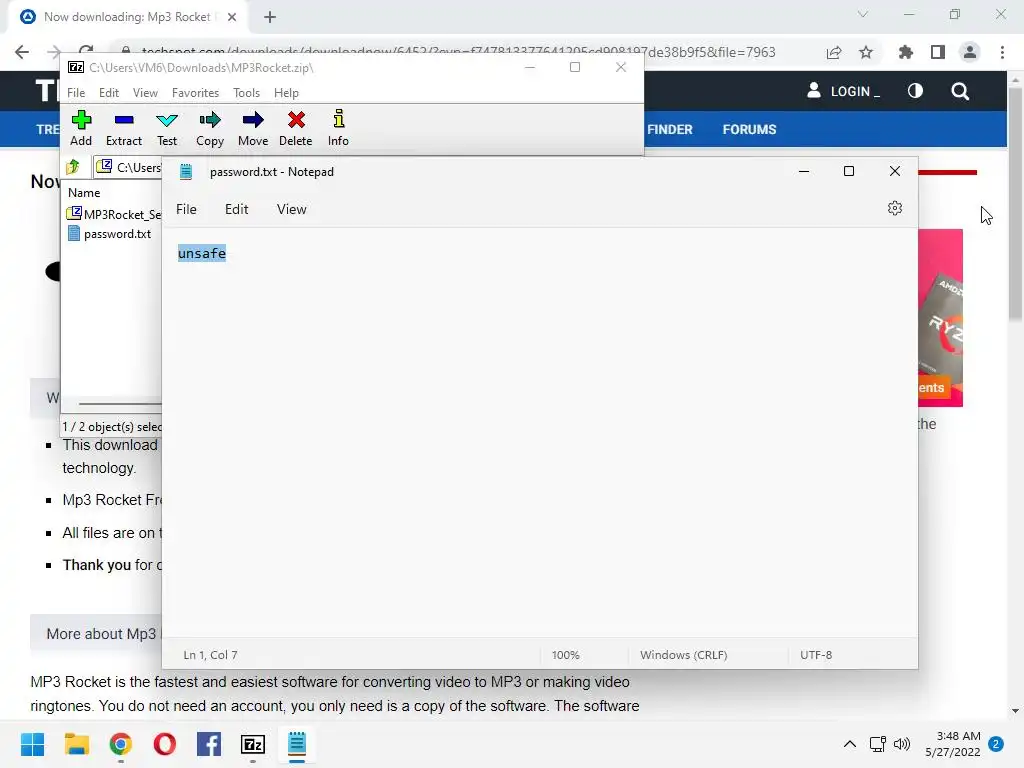Open the Windows Start menu
Screen dimensions: 1024x768
[33, 744]
